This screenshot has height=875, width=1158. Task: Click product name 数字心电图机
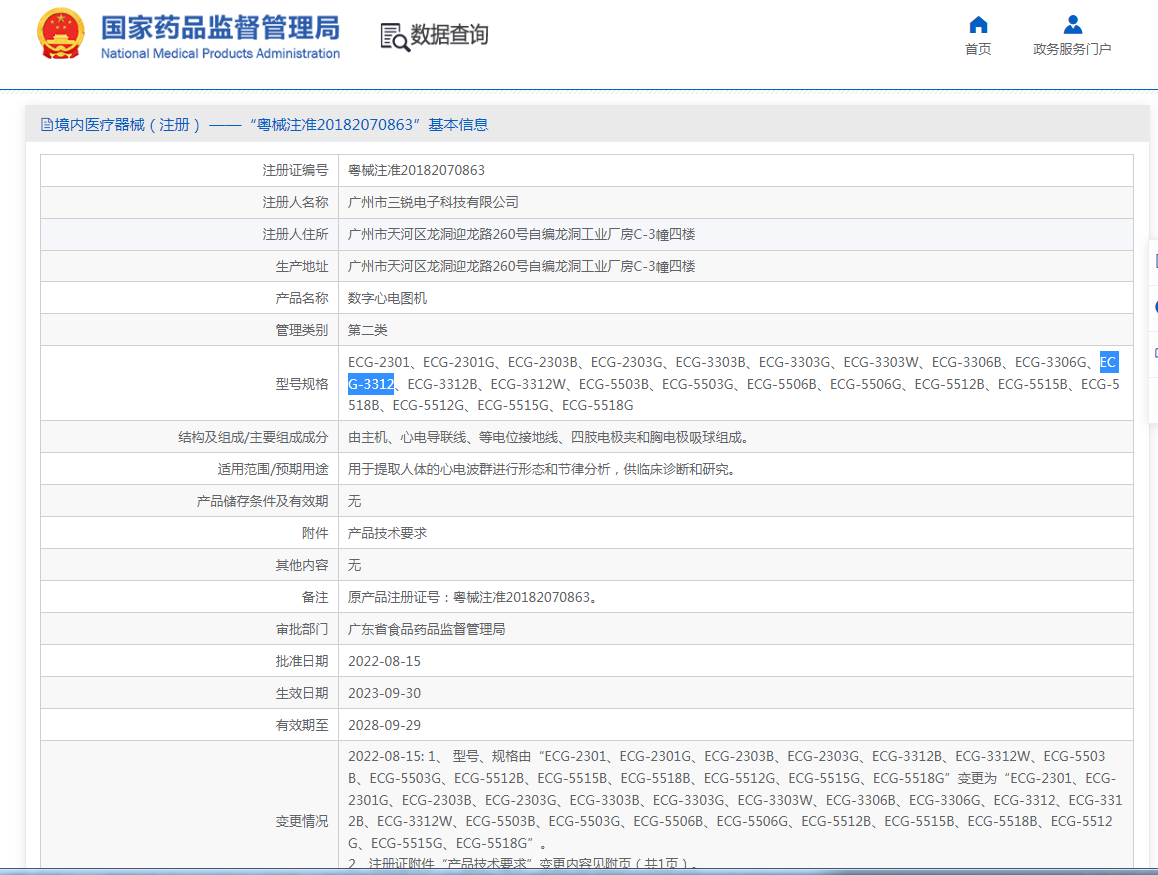(388, 298)
